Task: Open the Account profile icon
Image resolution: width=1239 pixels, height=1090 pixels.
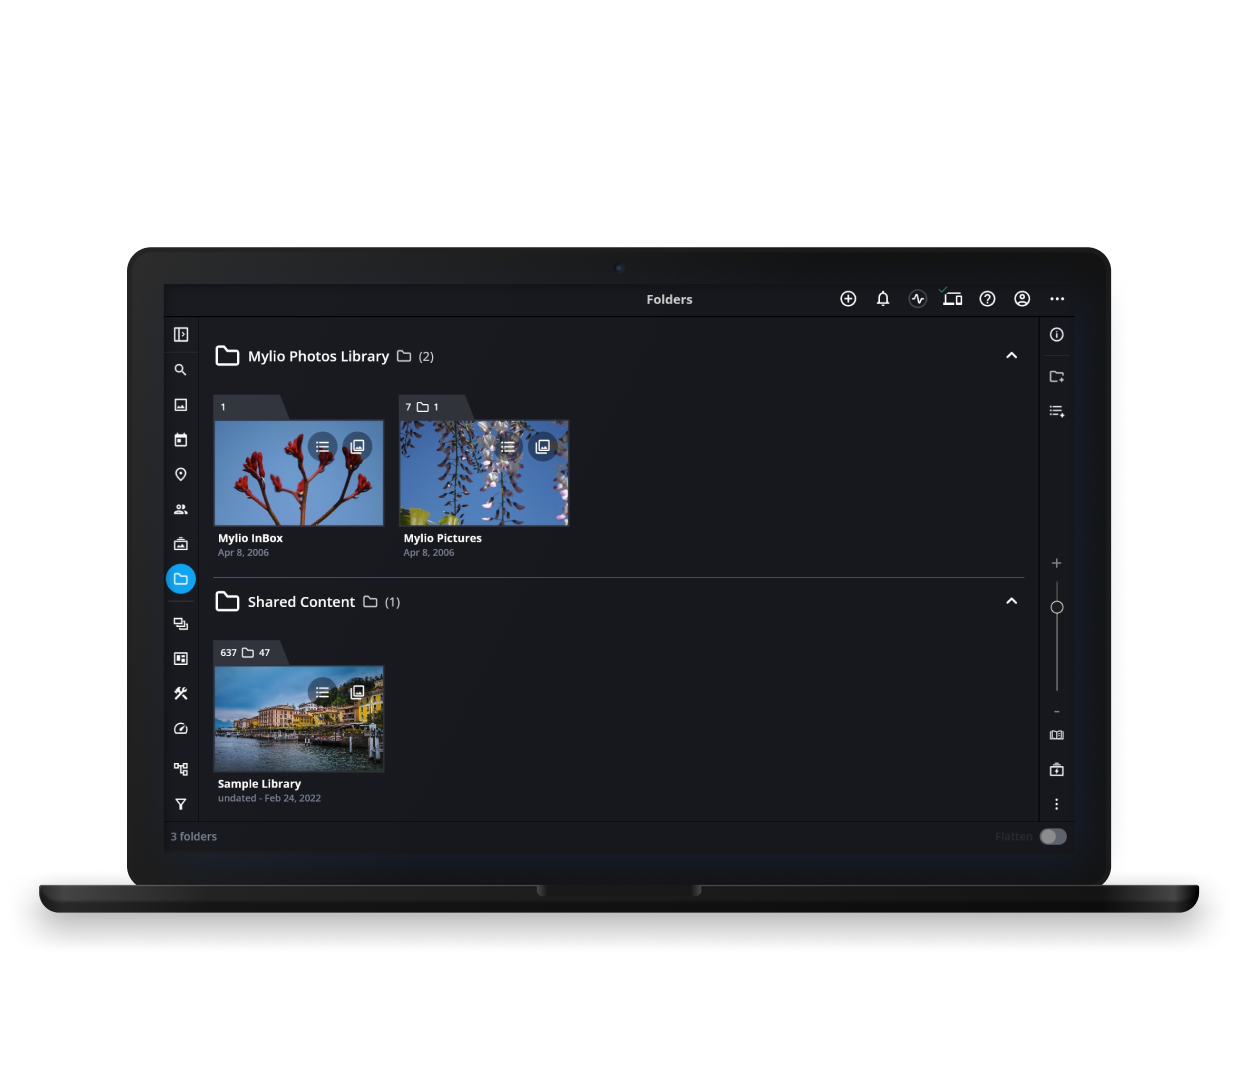Action: point(1022,299)
